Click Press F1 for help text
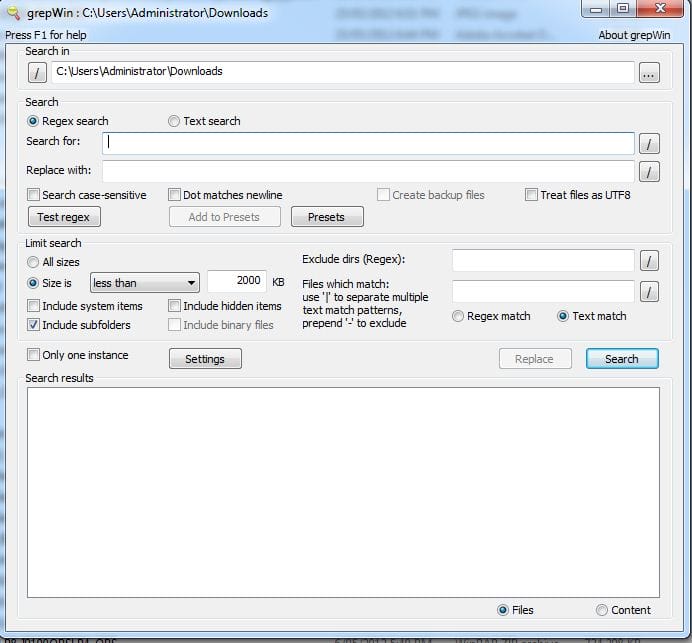This screenshot has width=692, height=643. (46, 35)
